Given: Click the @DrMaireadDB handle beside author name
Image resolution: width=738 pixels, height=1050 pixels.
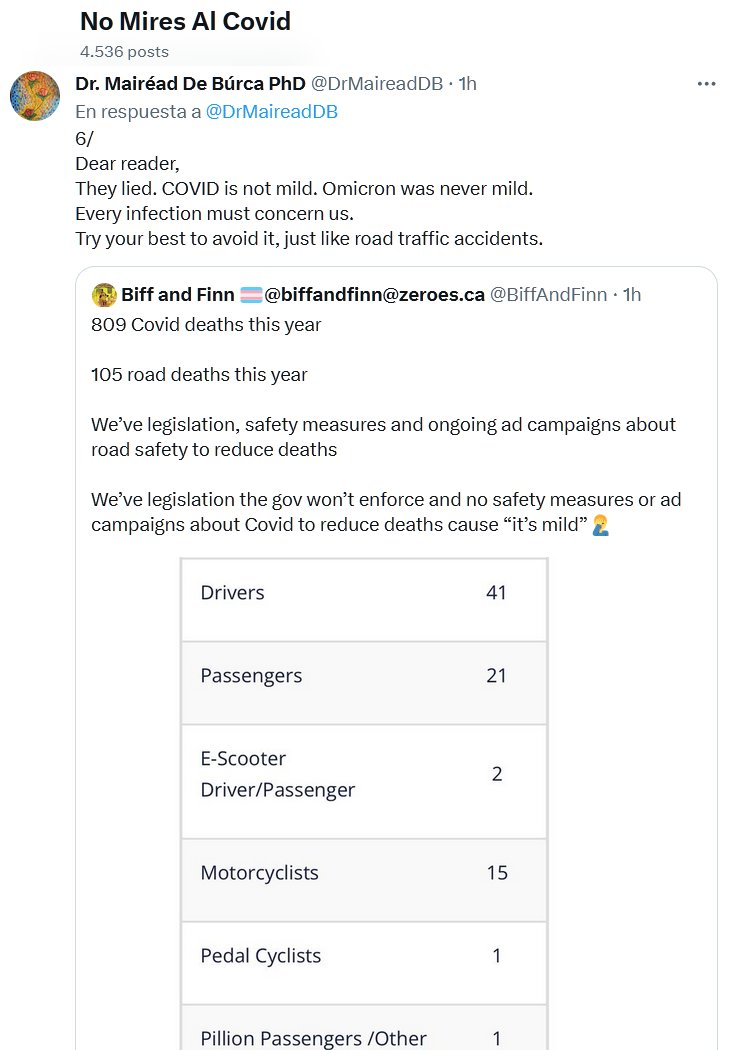Looking at the screenshot, I should click(x=377, y=84).
